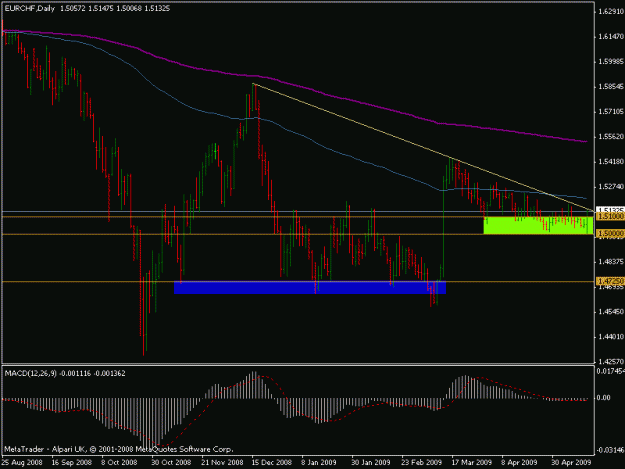
Task: Click the 21 Nov 2008 date label
Action: (x=222, y=463)
